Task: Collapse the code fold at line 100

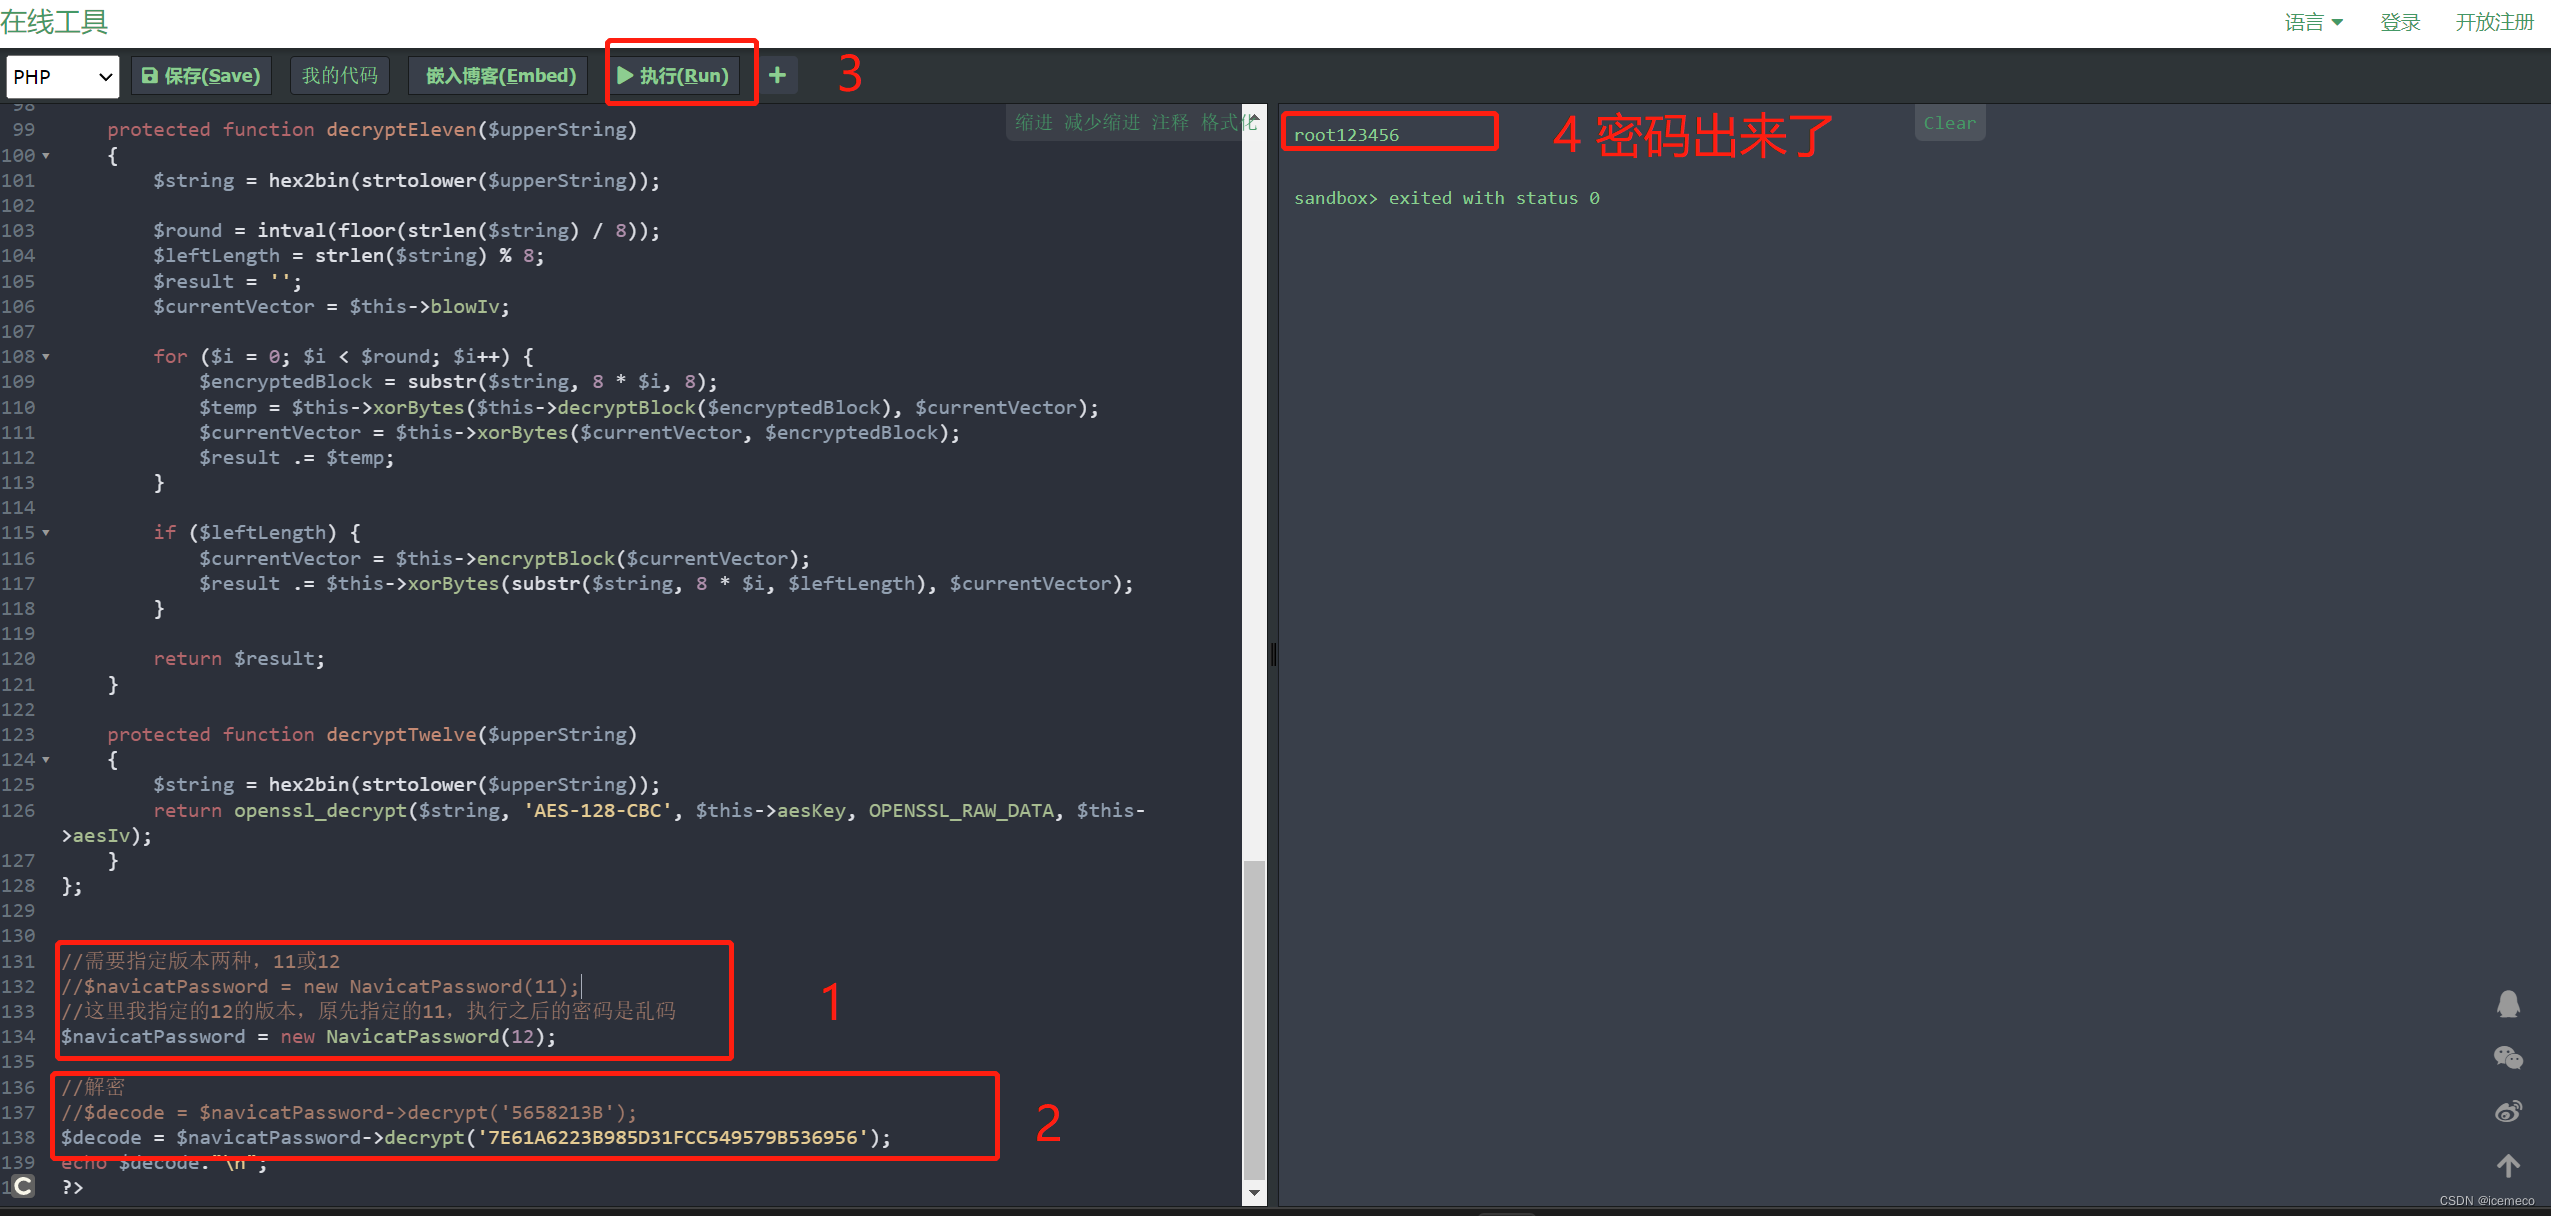Action: [x=46, y=156]
